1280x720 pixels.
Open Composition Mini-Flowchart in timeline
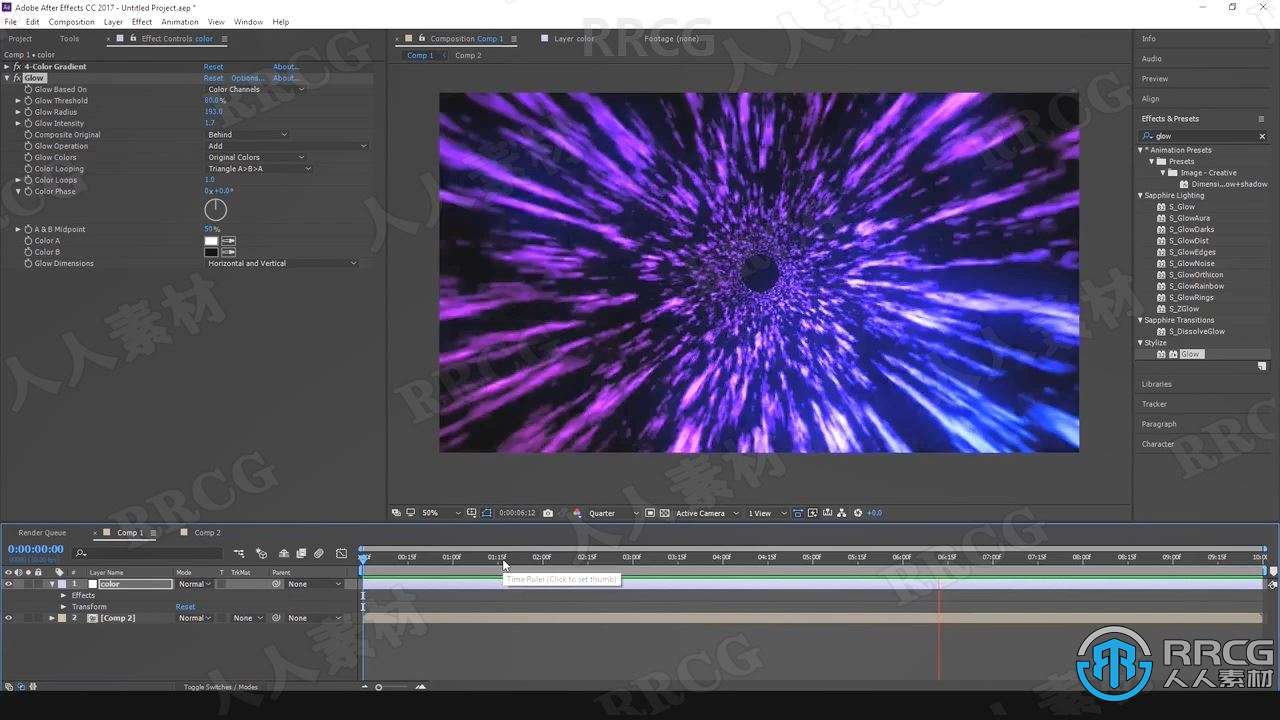[239, 553]
